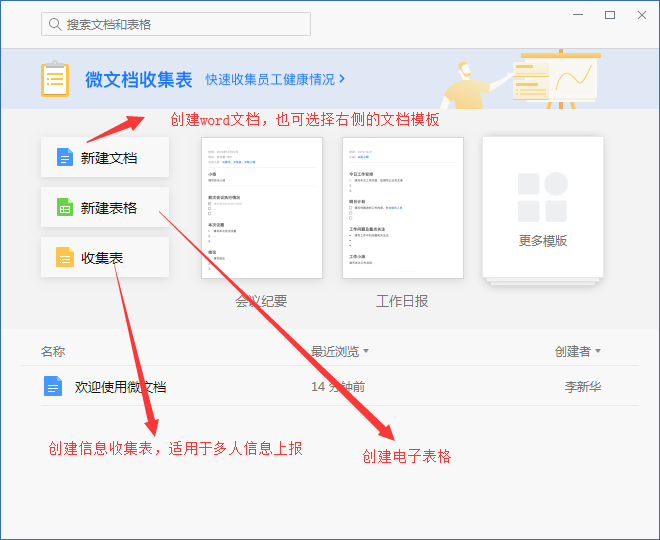Click the green spreadsheet icon beside 新建表格
Image resolution: width=660 pixels, height=540 pixels.
point(65,208)
